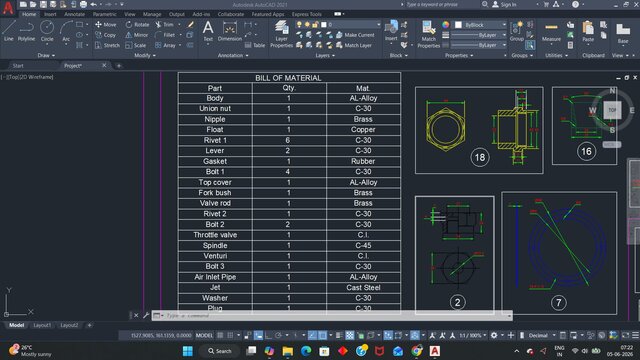Expand the Properties panel

459,56
